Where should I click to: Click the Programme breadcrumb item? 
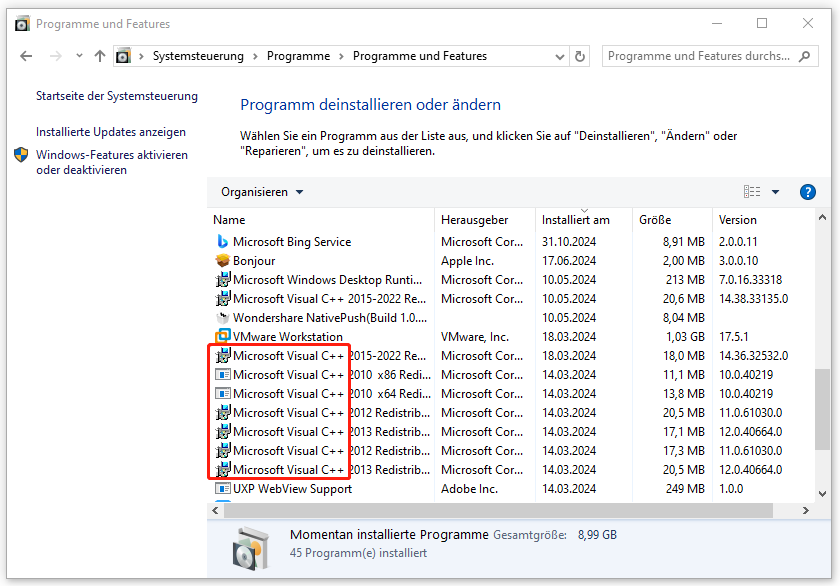pos(299,57)
